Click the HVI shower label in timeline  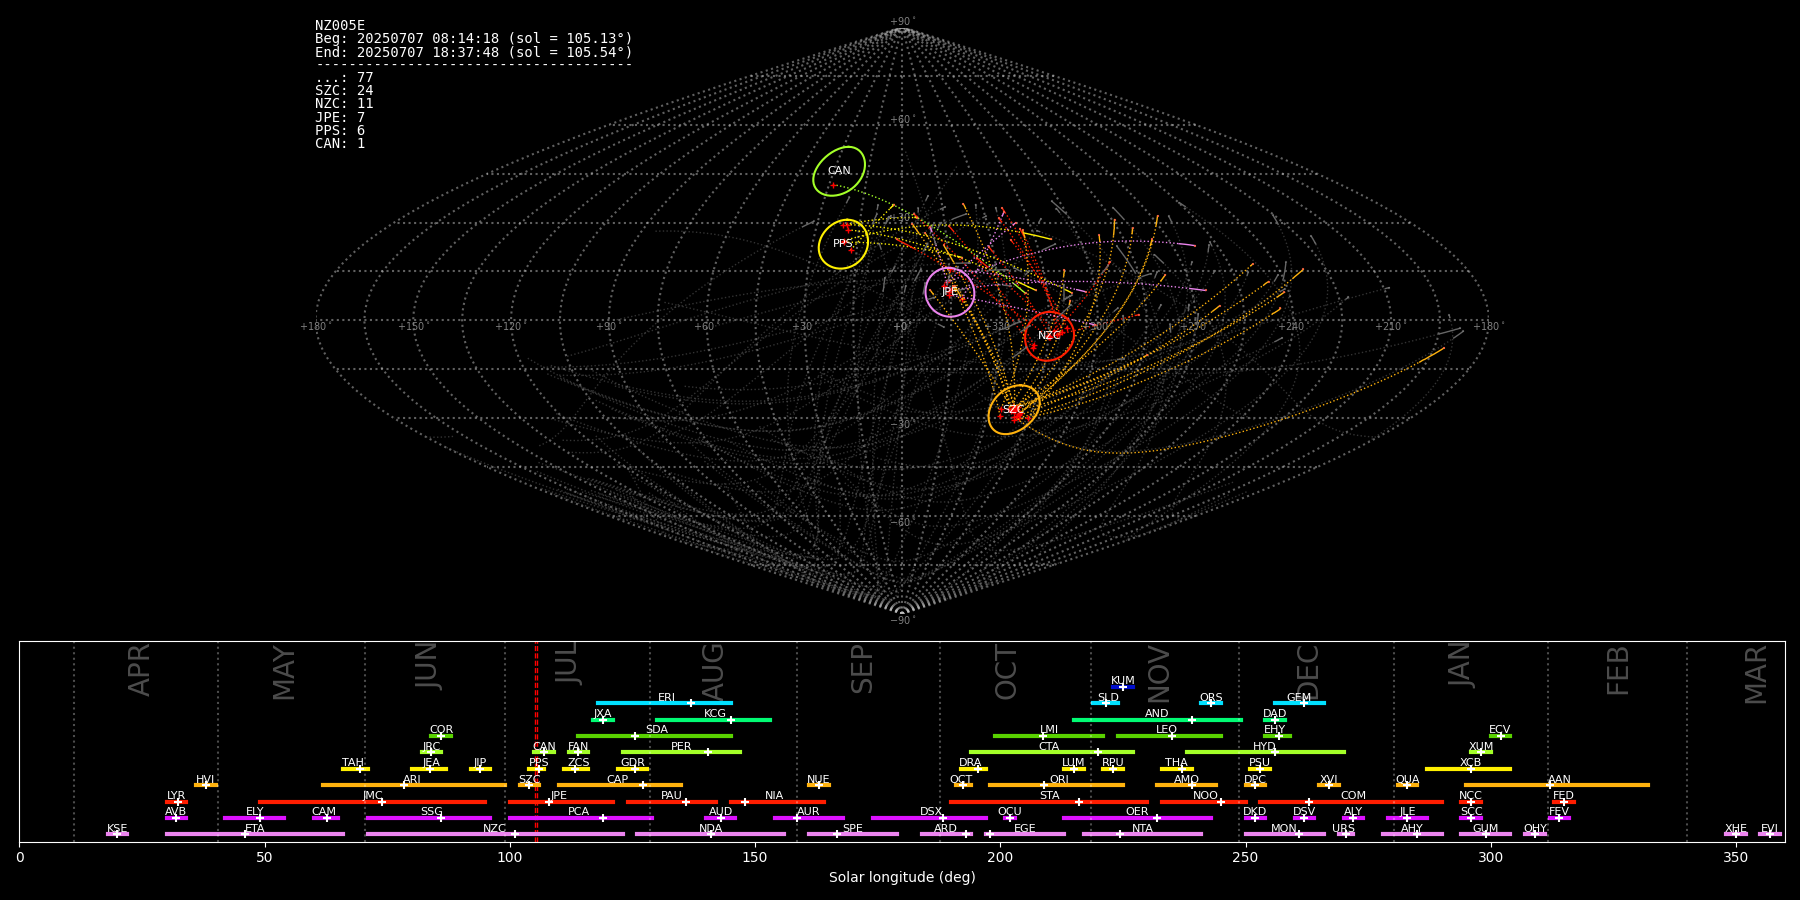205,779
